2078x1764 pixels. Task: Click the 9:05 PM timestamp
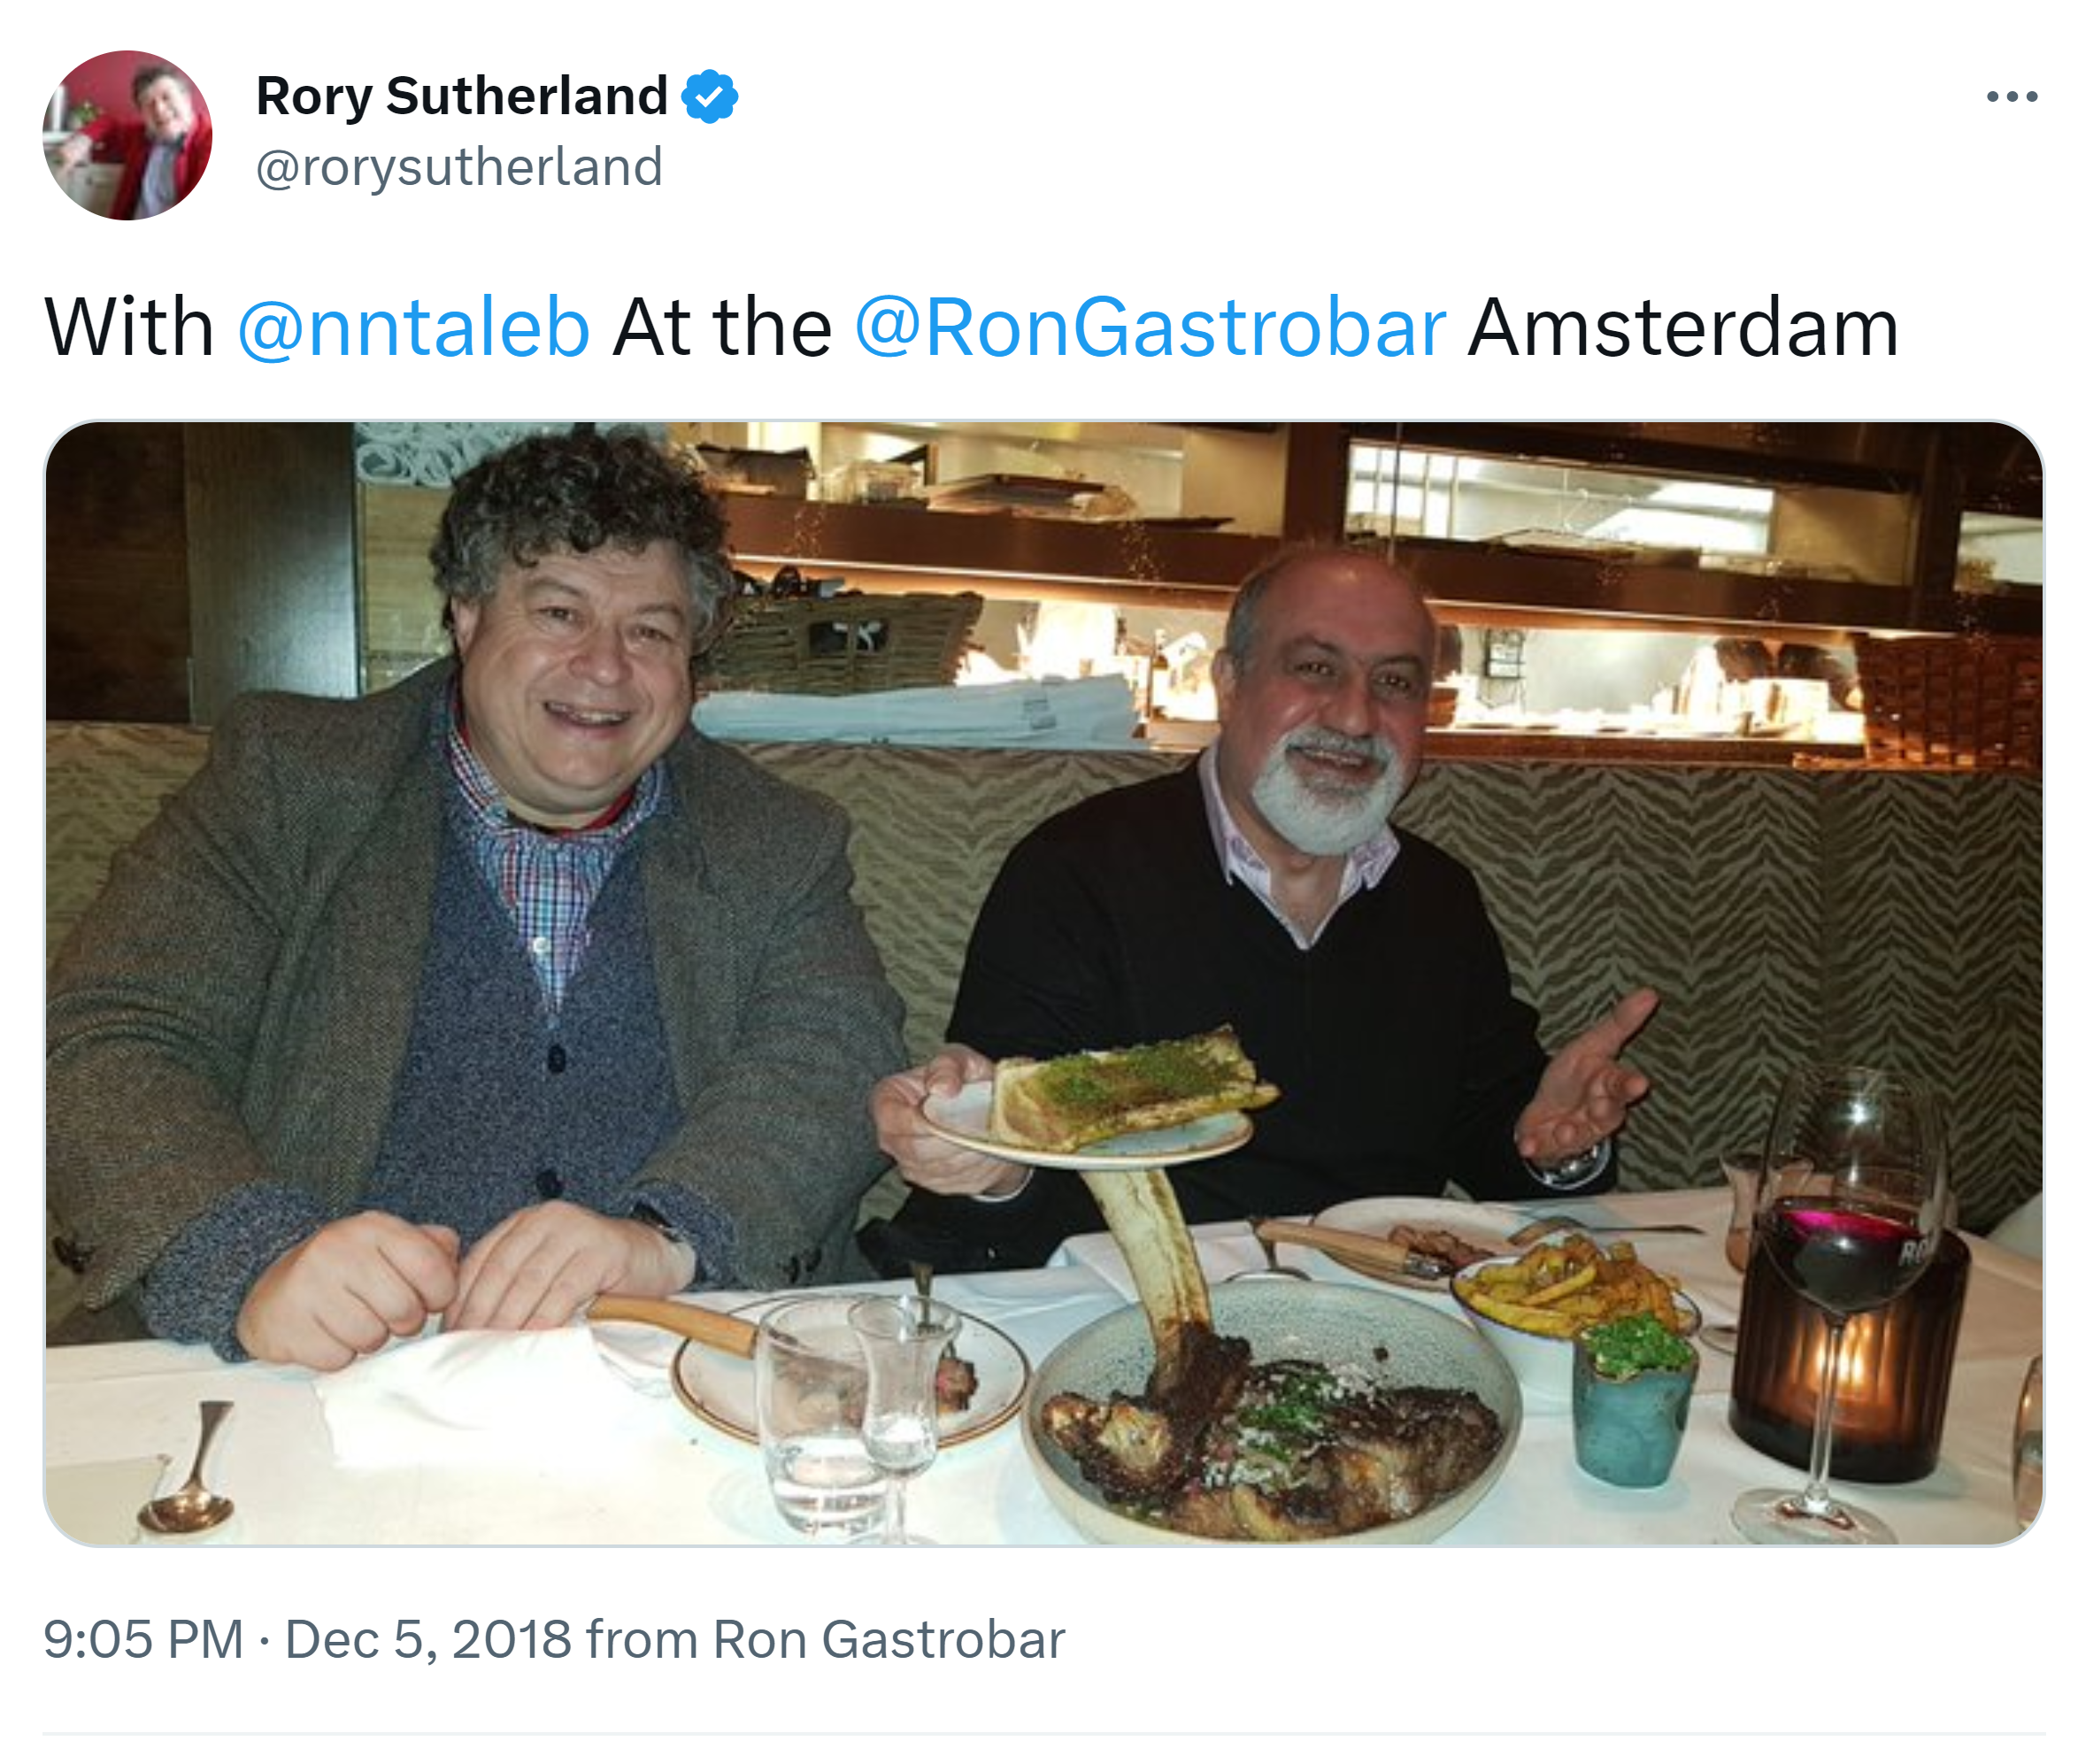click(x=143, y=1640)
